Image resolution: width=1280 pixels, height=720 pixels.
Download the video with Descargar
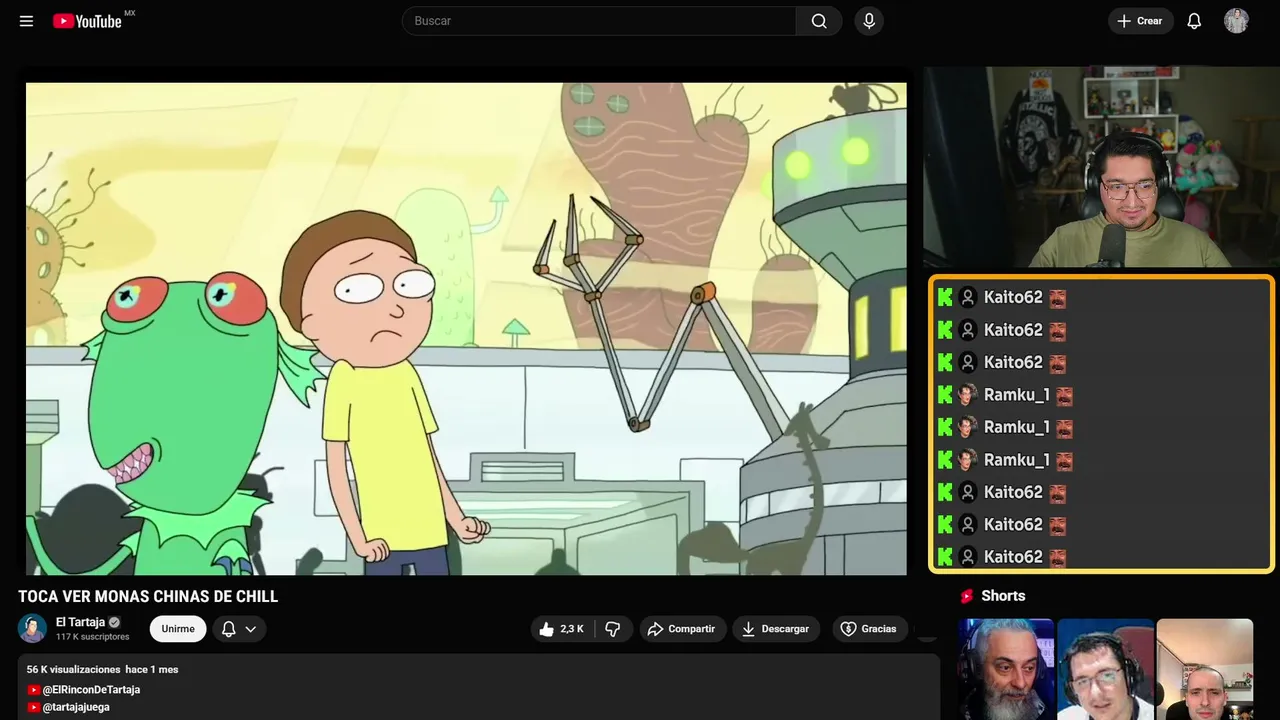click(x=776, y=629)
